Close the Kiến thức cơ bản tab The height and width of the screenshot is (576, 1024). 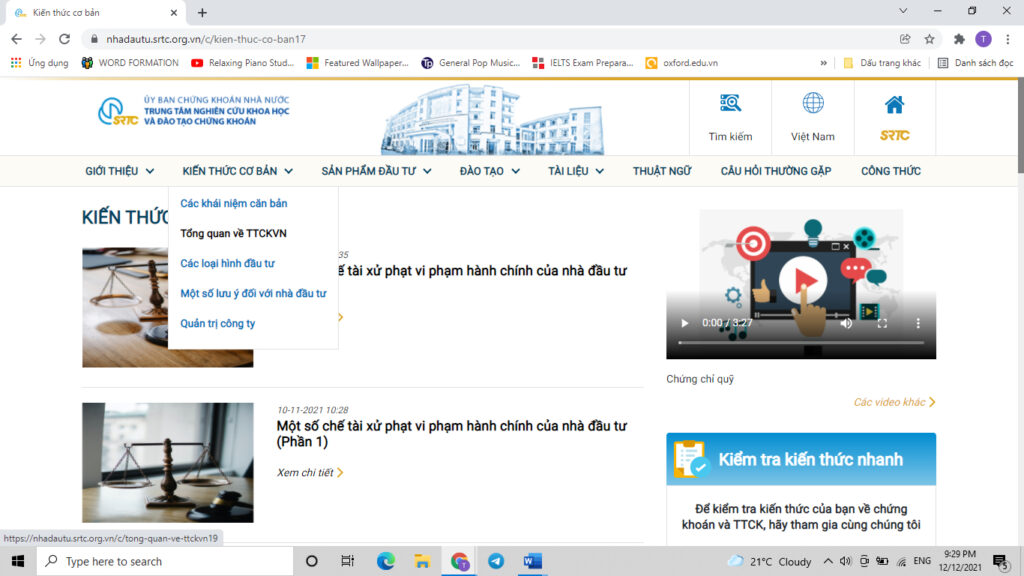[174, 12]
